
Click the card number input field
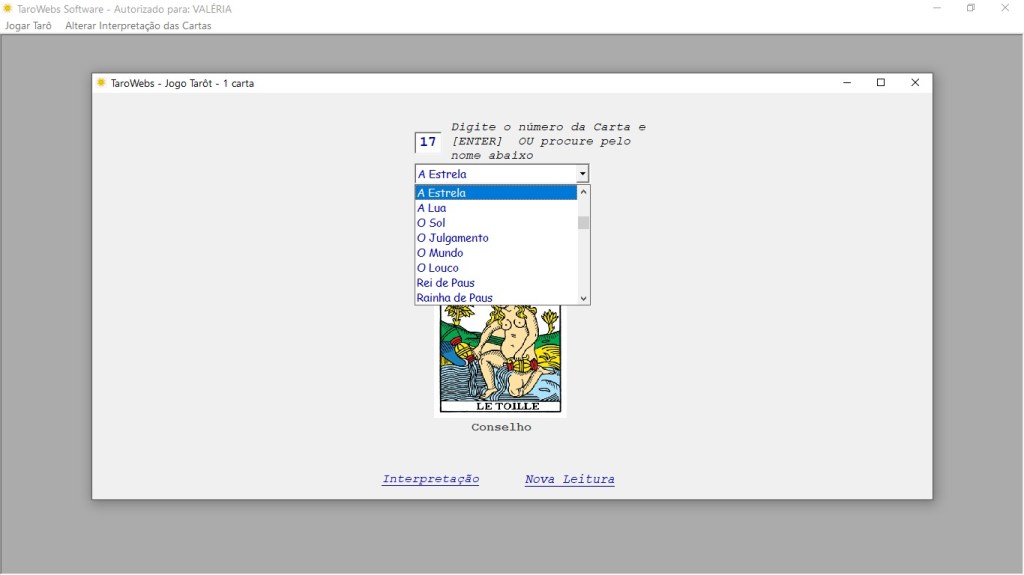click(x=428, y=142)
